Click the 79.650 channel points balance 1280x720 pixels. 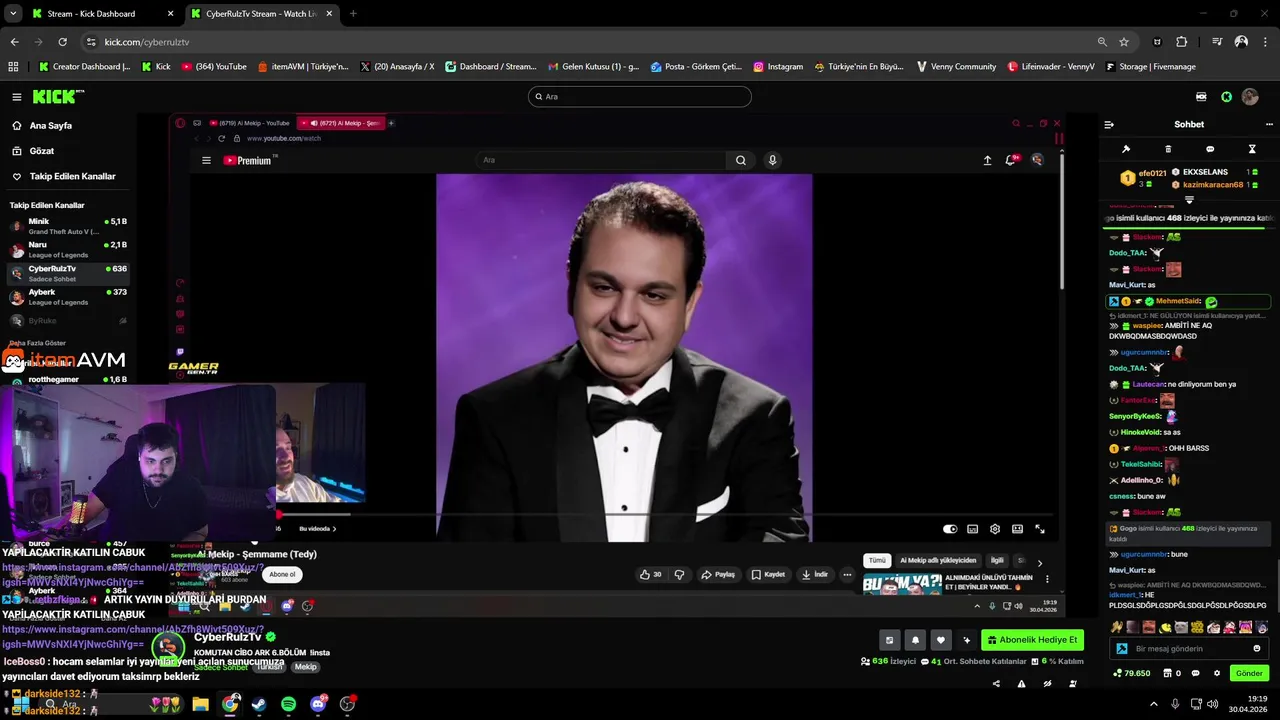[1132, 673]
